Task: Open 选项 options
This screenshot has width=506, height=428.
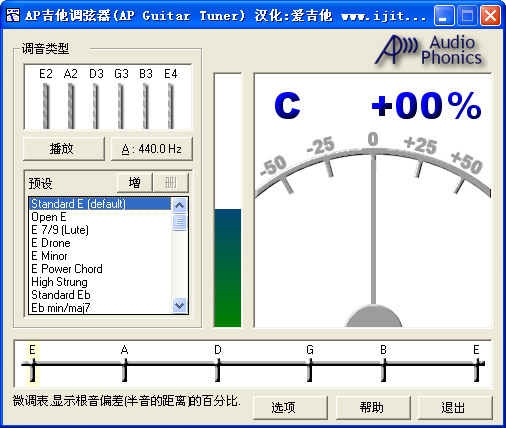Action: [290, 407]
